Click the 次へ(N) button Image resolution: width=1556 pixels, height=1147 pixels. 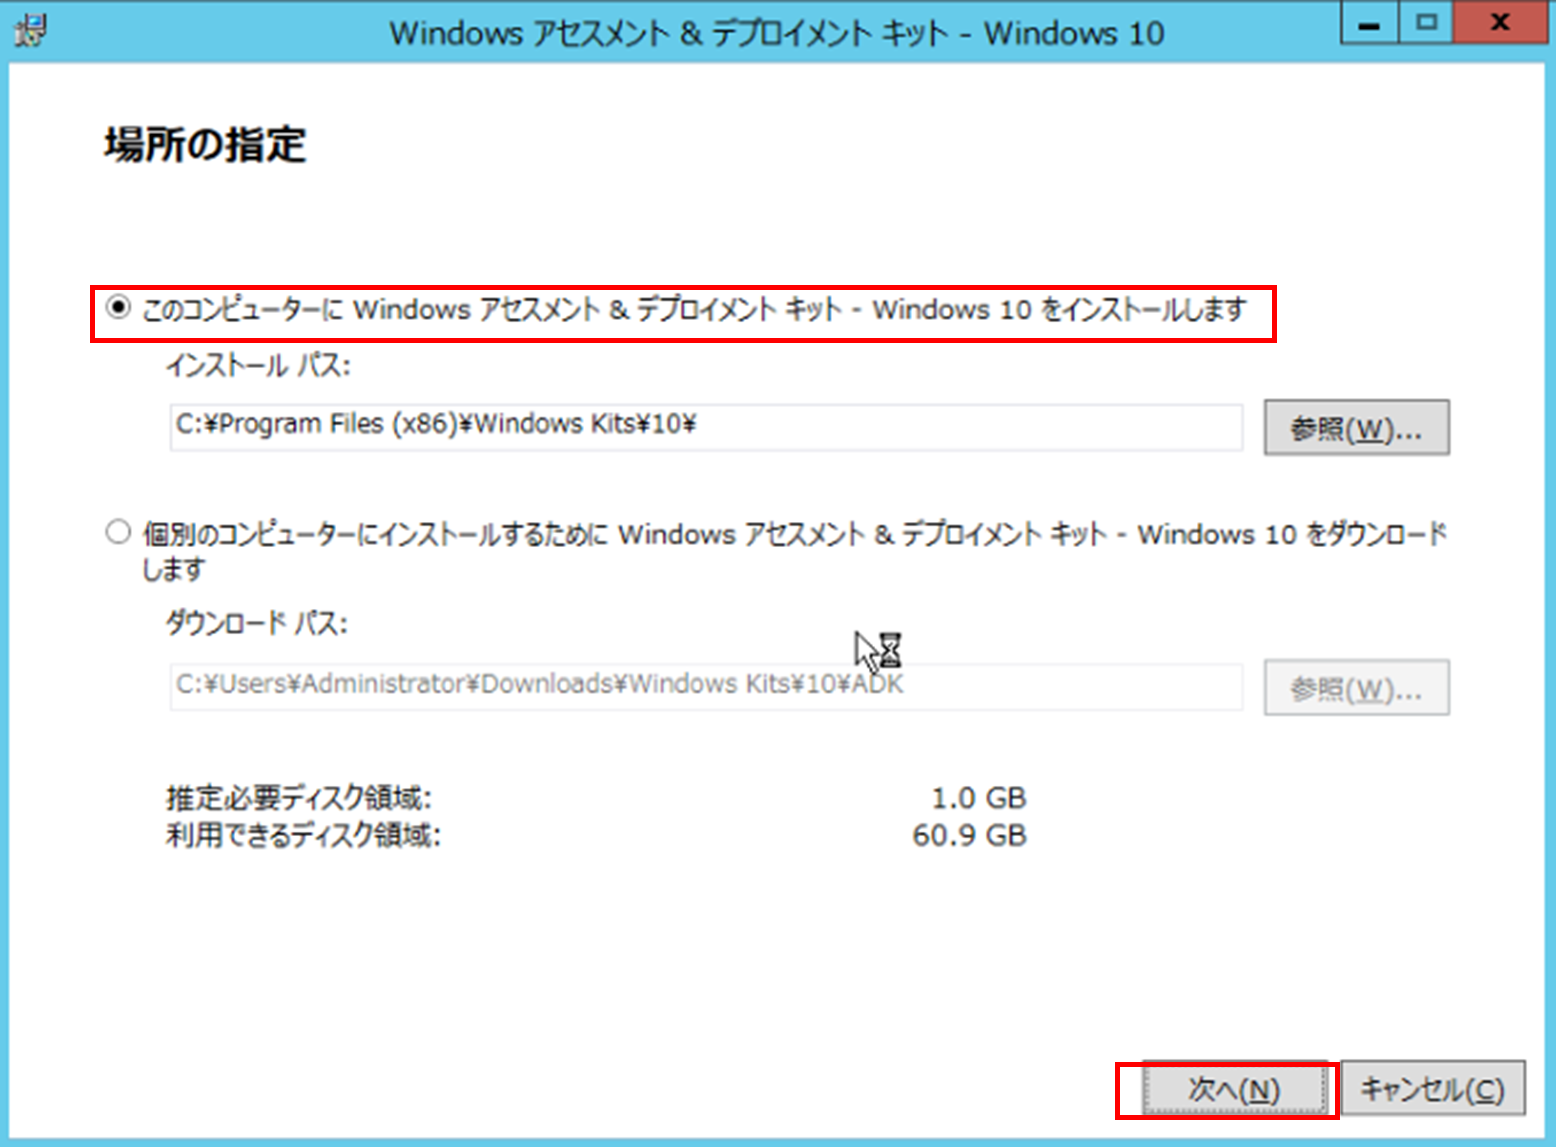(1234, 1089)
